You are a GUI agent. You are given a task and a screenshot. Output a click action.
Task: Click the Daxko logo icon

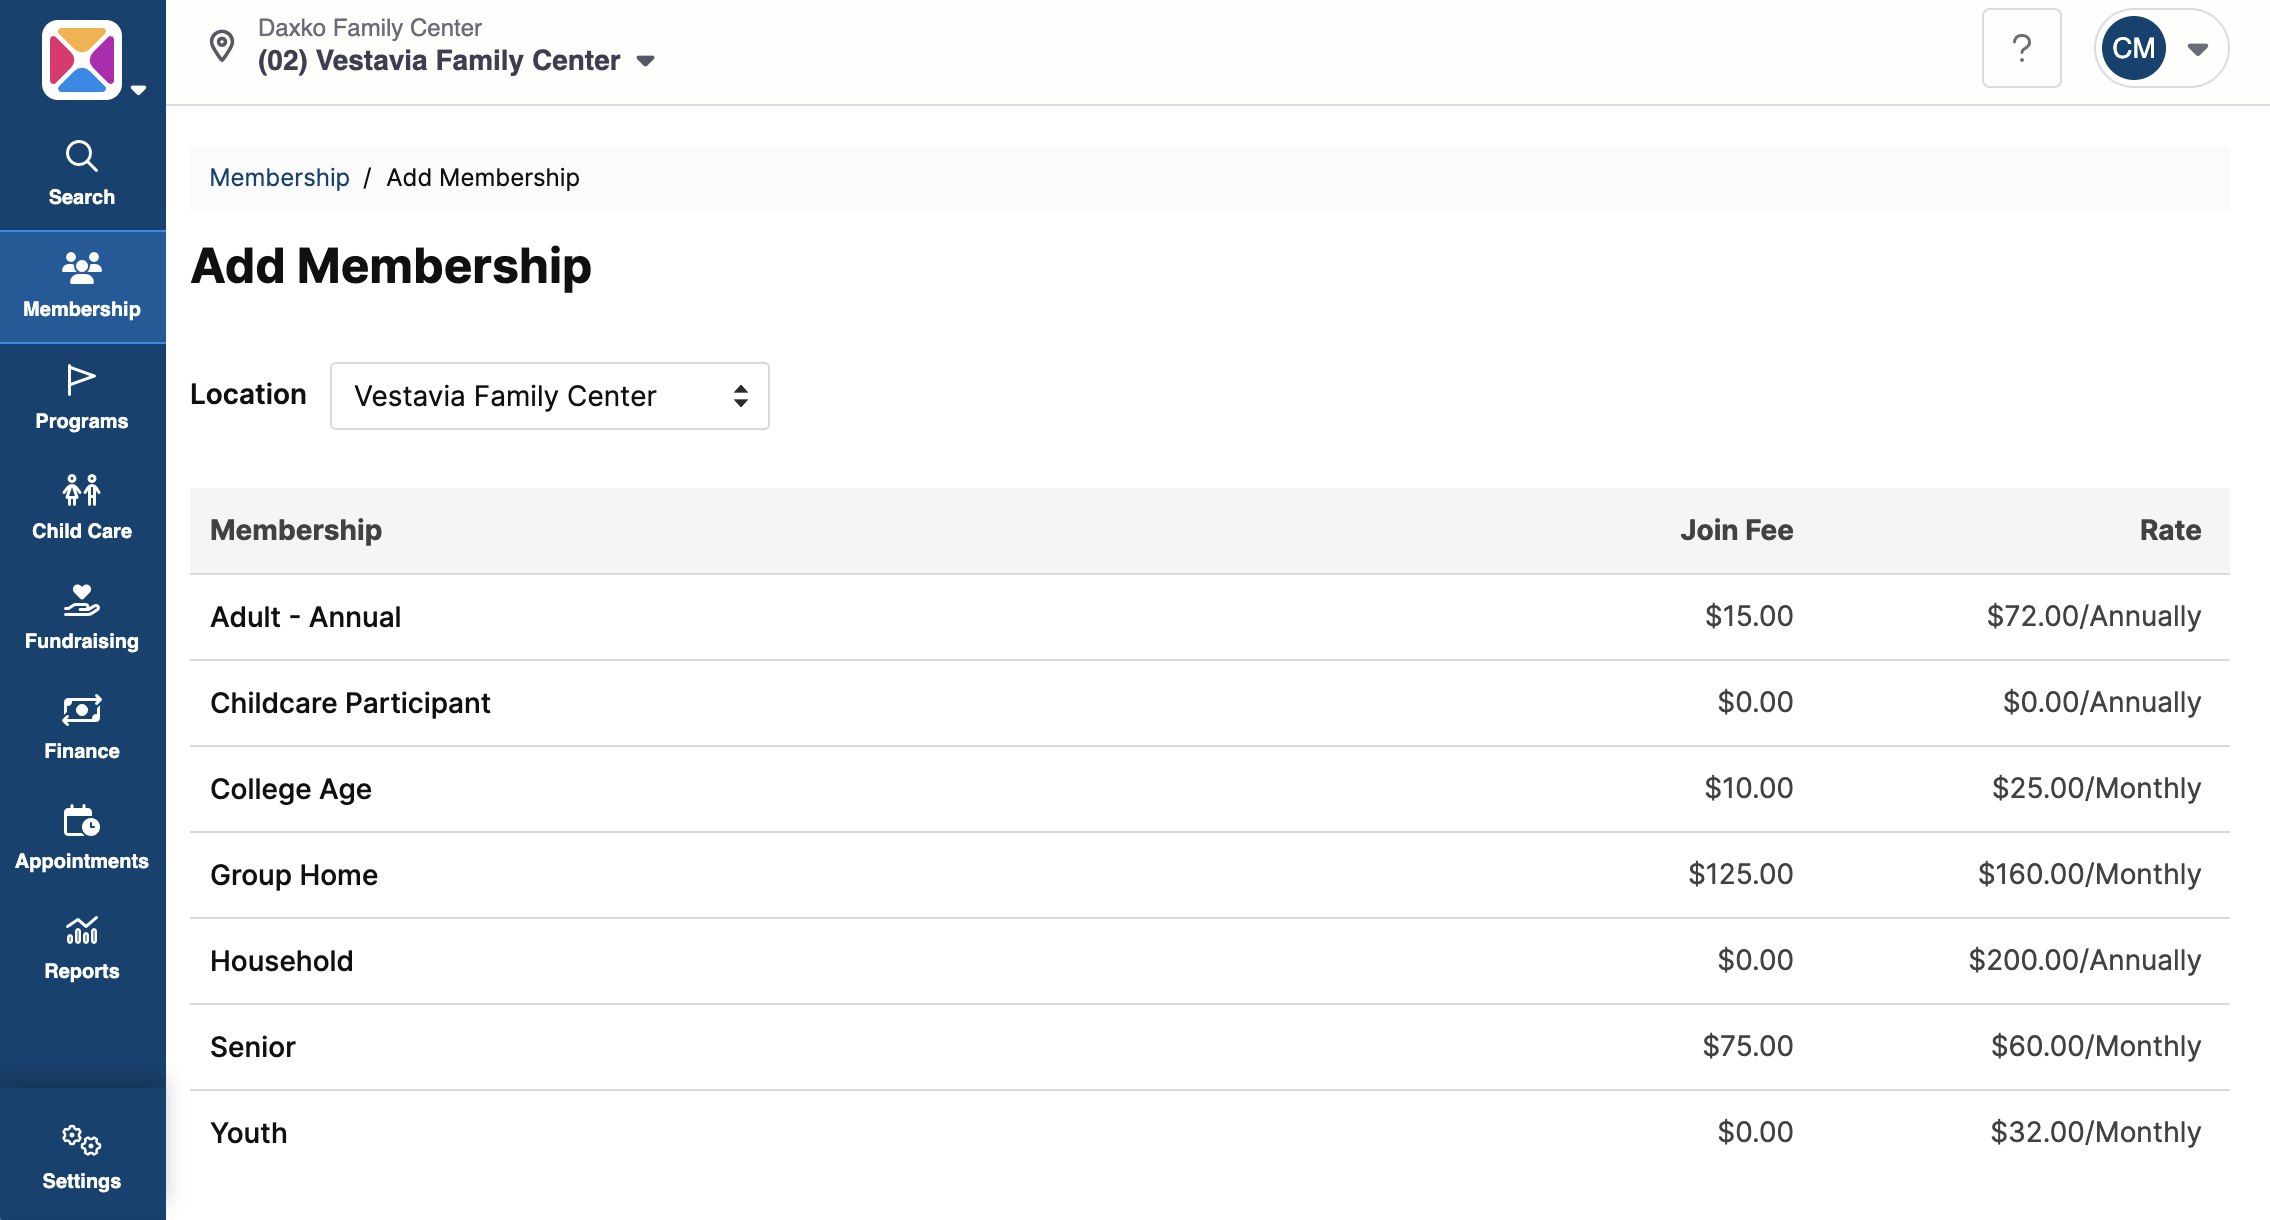(82, 60)
